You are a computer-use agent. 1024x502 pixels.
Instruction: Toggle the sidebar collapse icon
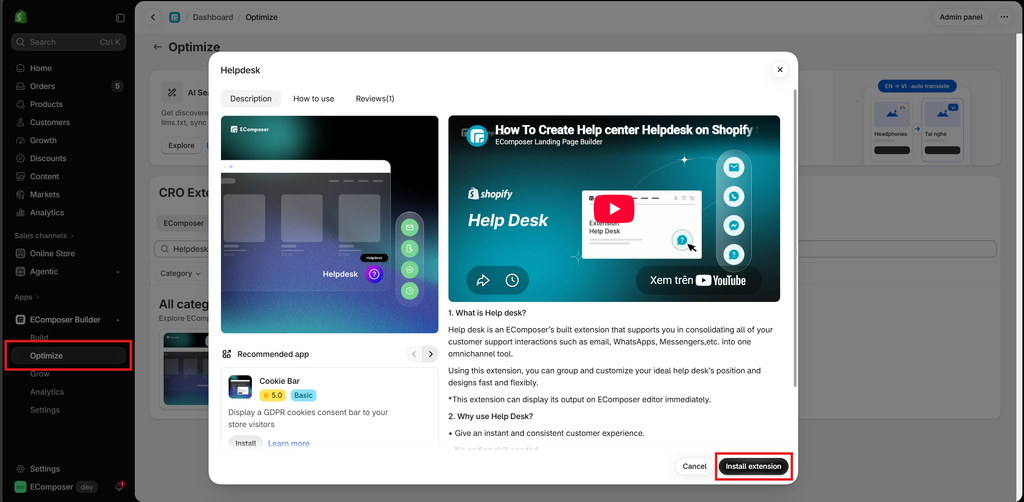(120, 18)
